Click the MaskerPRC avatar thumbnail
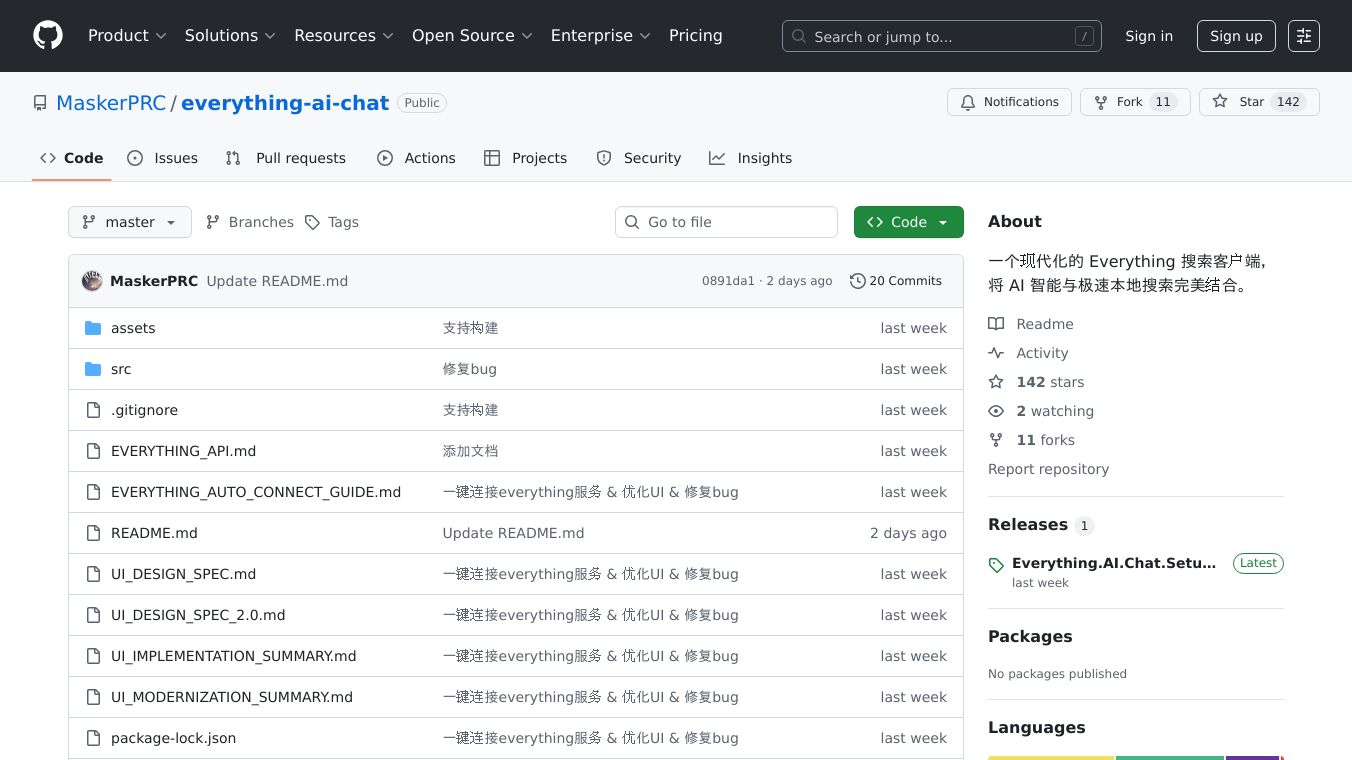The width and height of the screenshot is (1352, 760). 92,281
